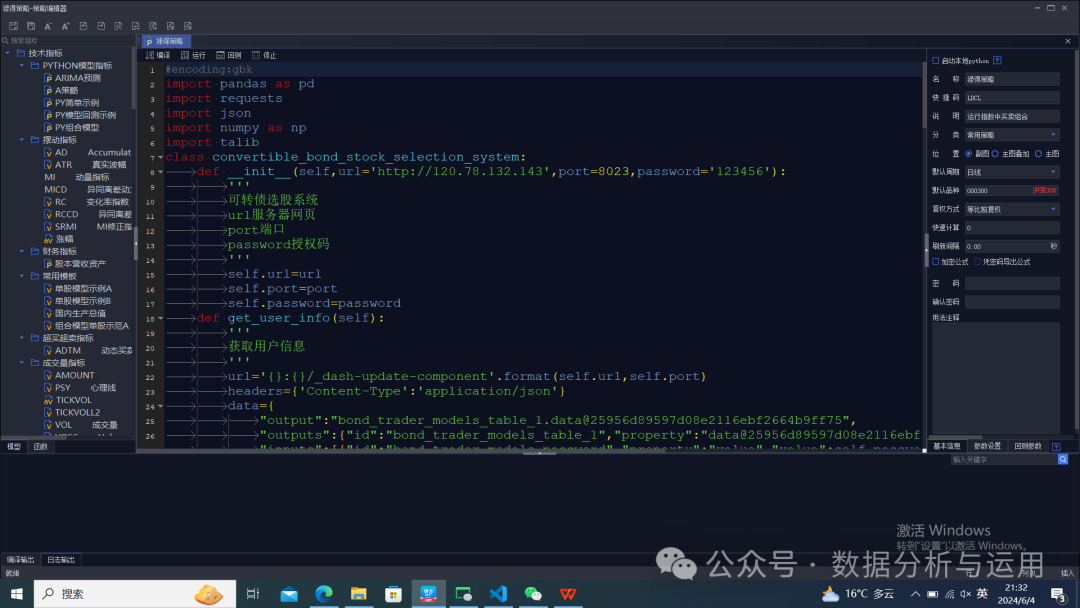Click the second save-all icon in toolbar

[31, 26]
